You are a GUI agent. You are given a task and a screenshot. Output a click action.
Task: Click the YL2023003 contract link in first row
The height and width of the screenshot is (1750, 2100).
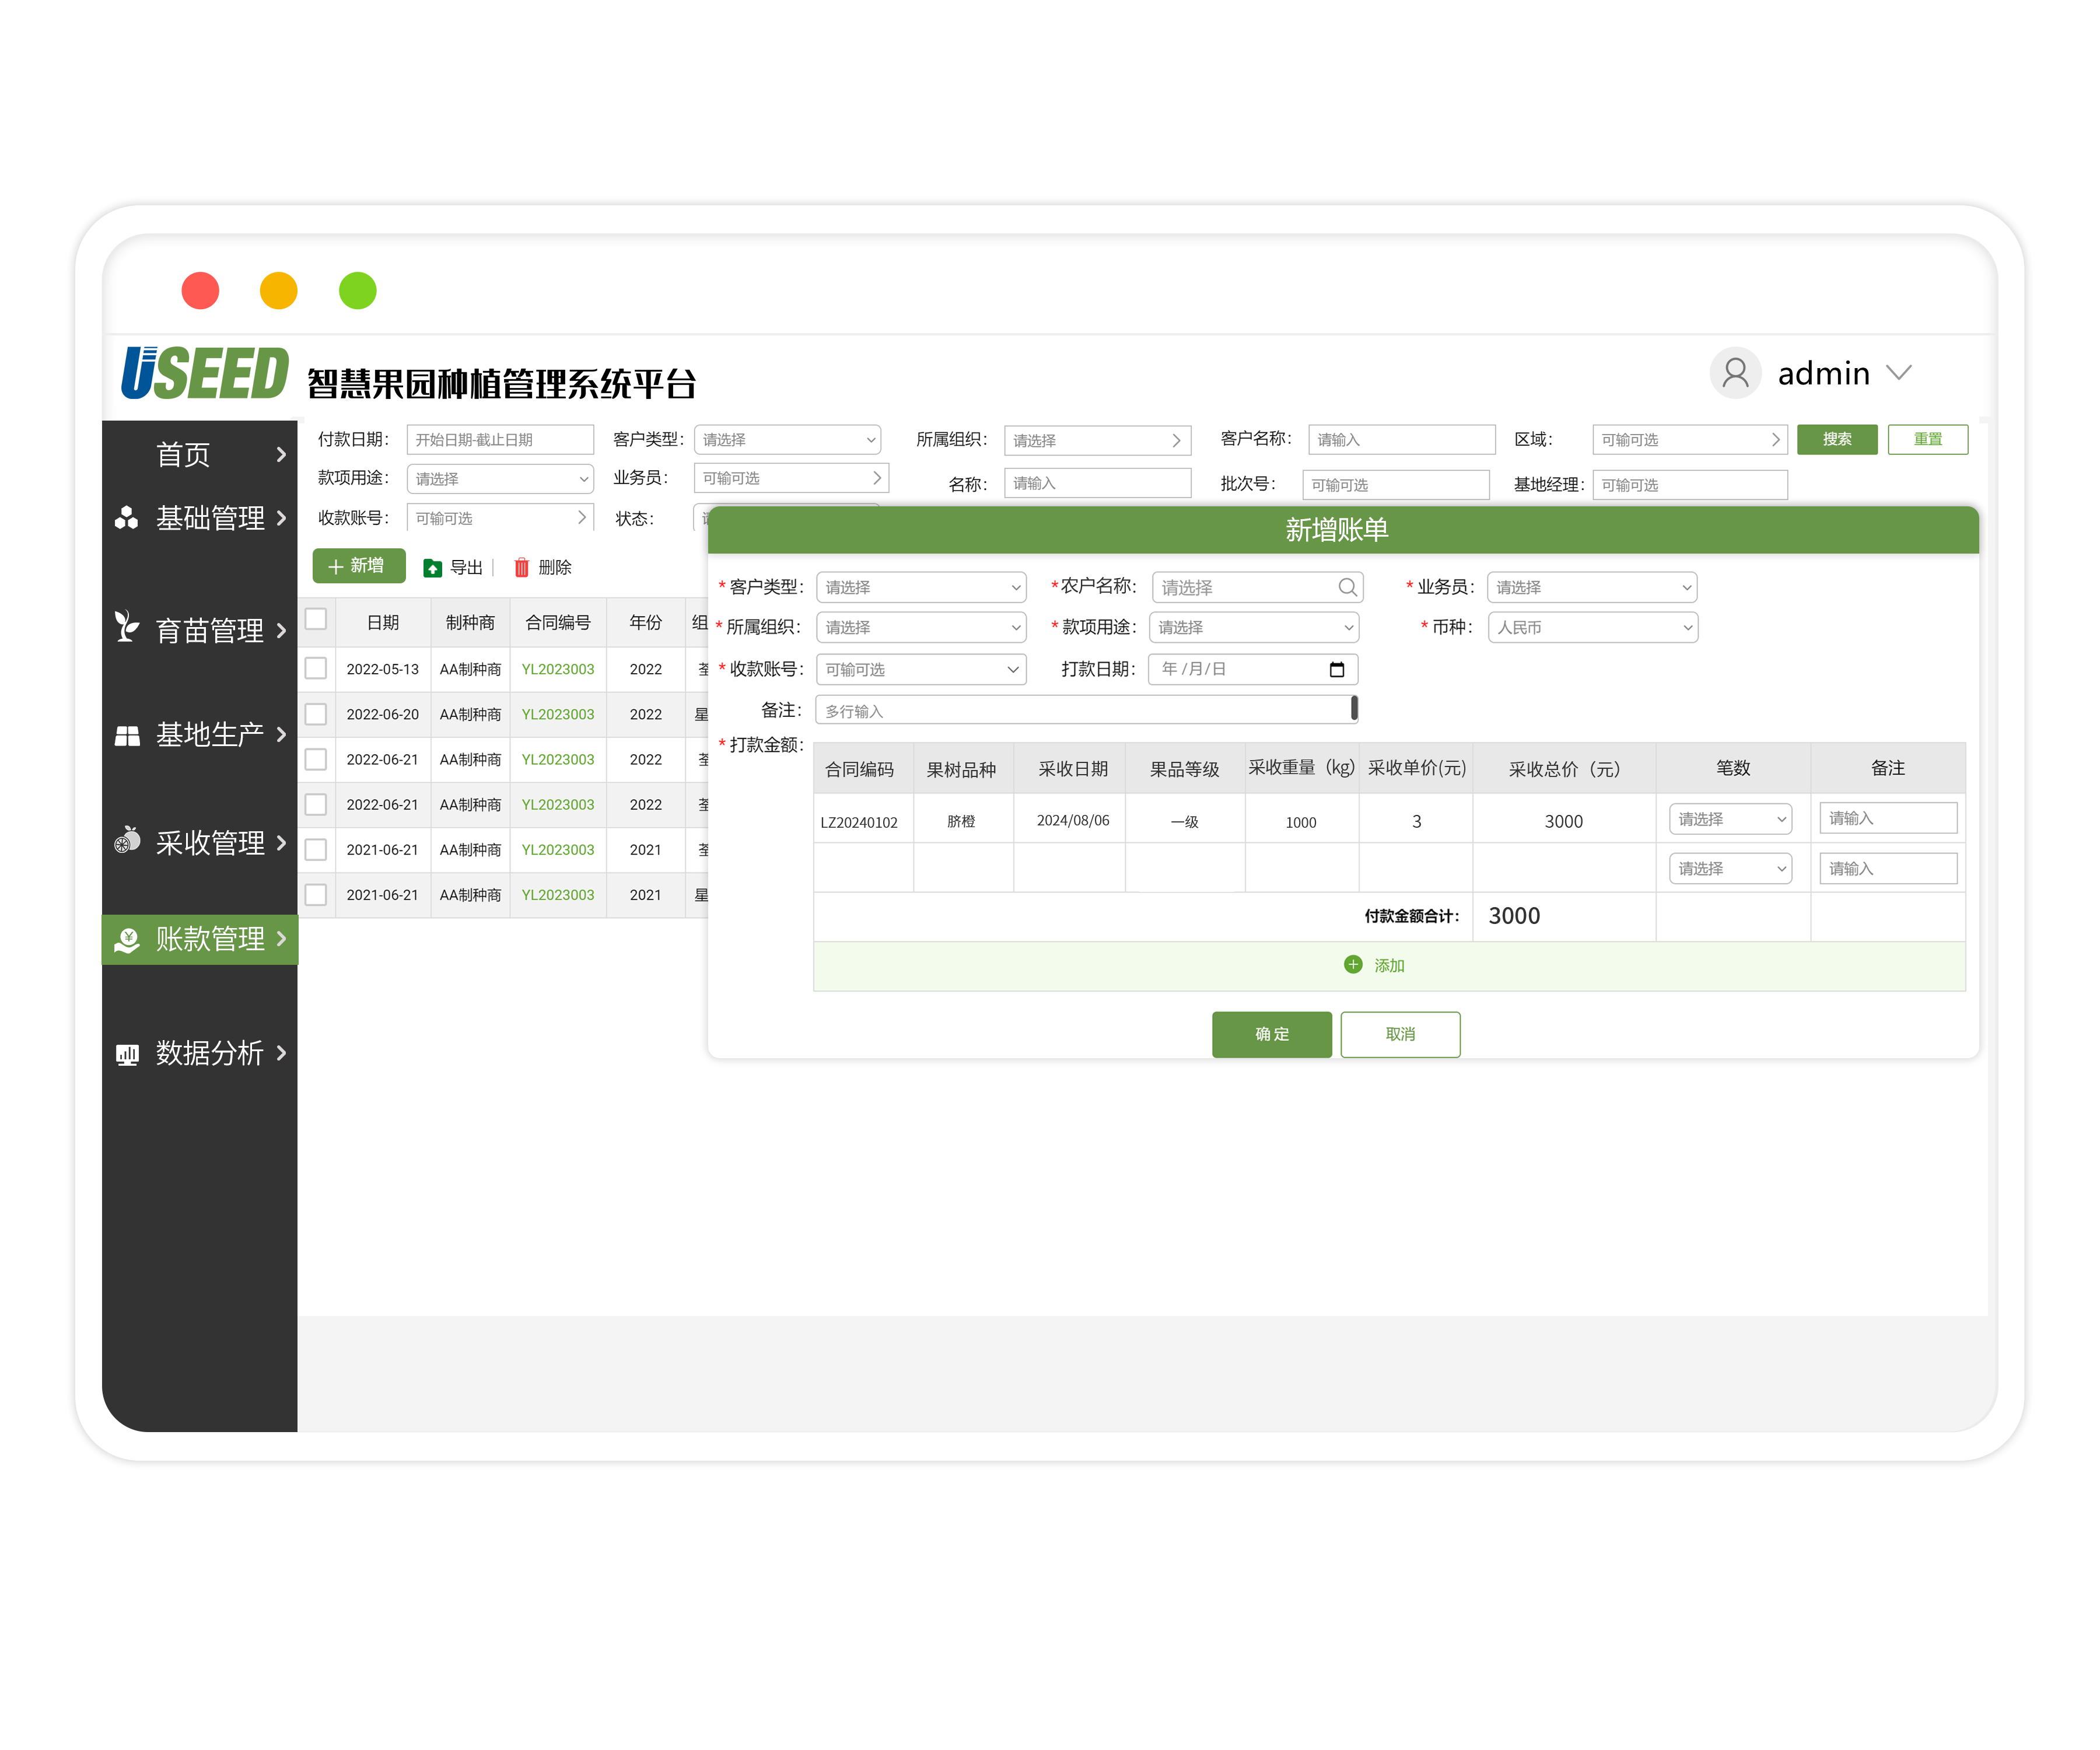[557, 669]
